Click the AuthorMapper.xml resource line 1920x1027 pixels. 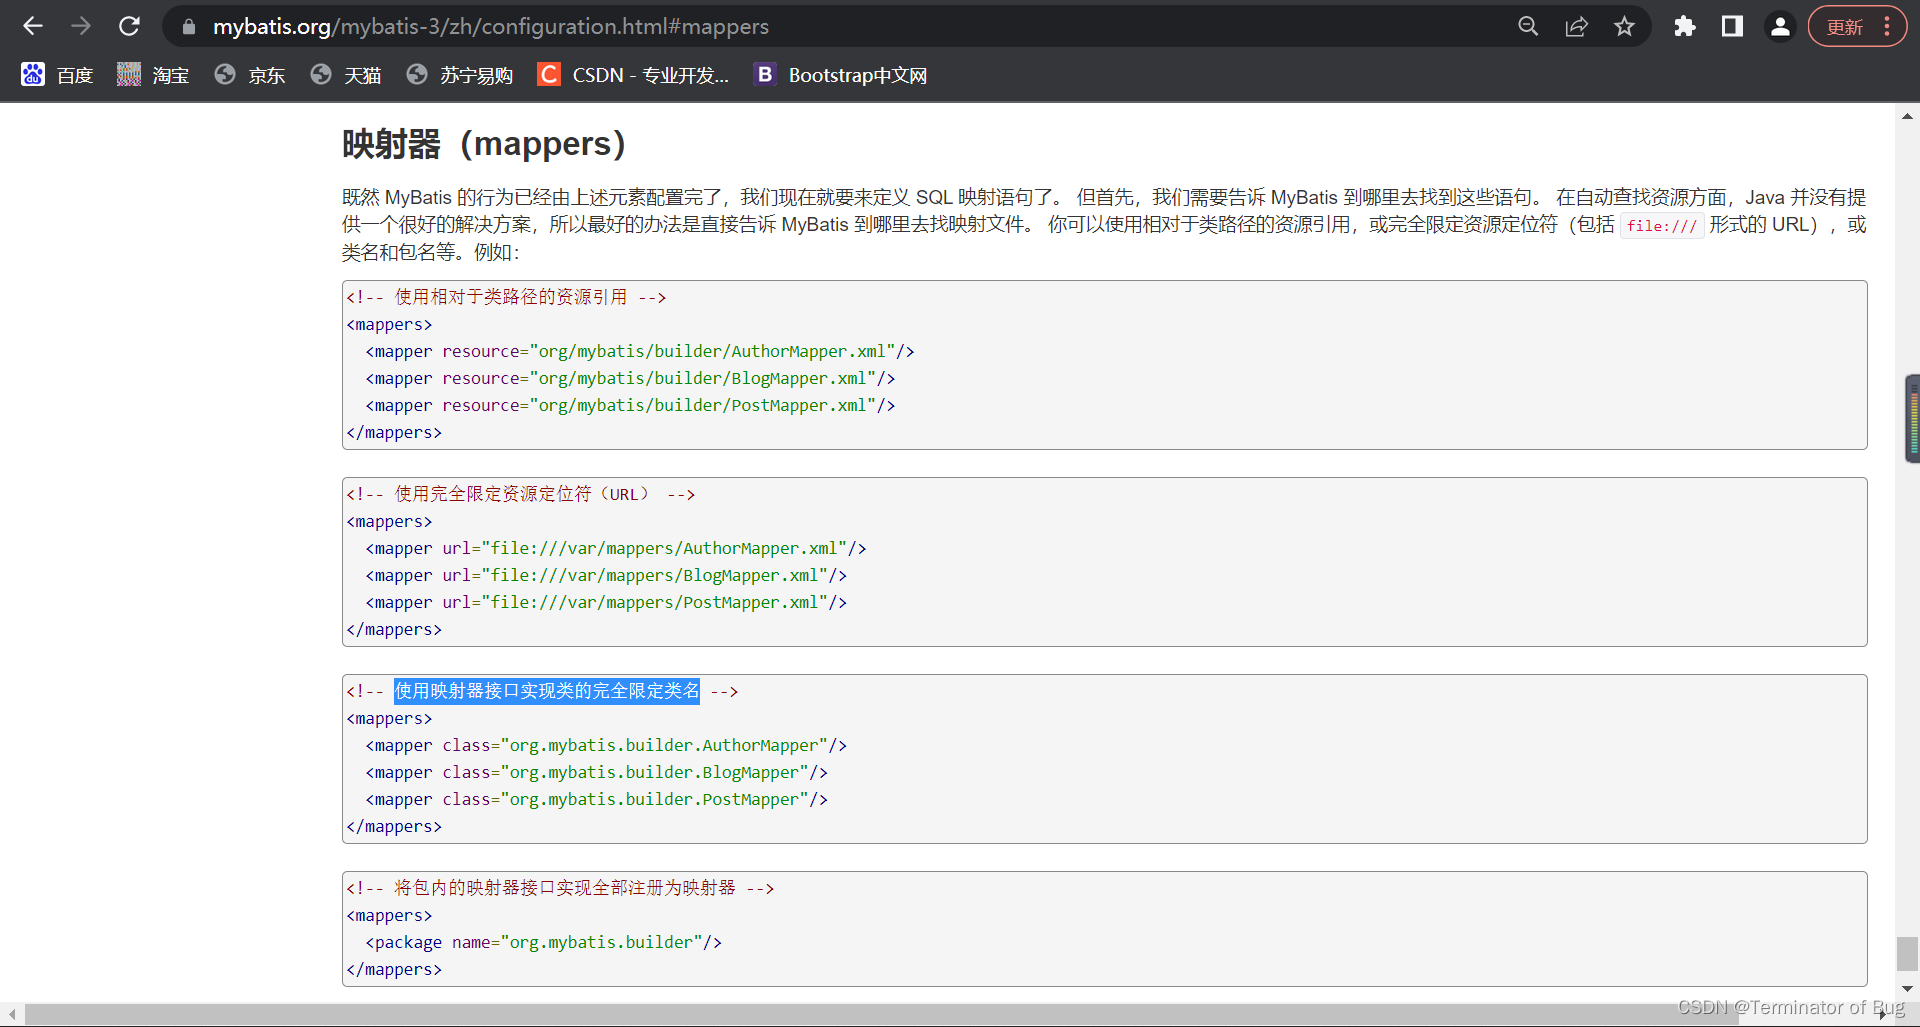click(640, 352)
